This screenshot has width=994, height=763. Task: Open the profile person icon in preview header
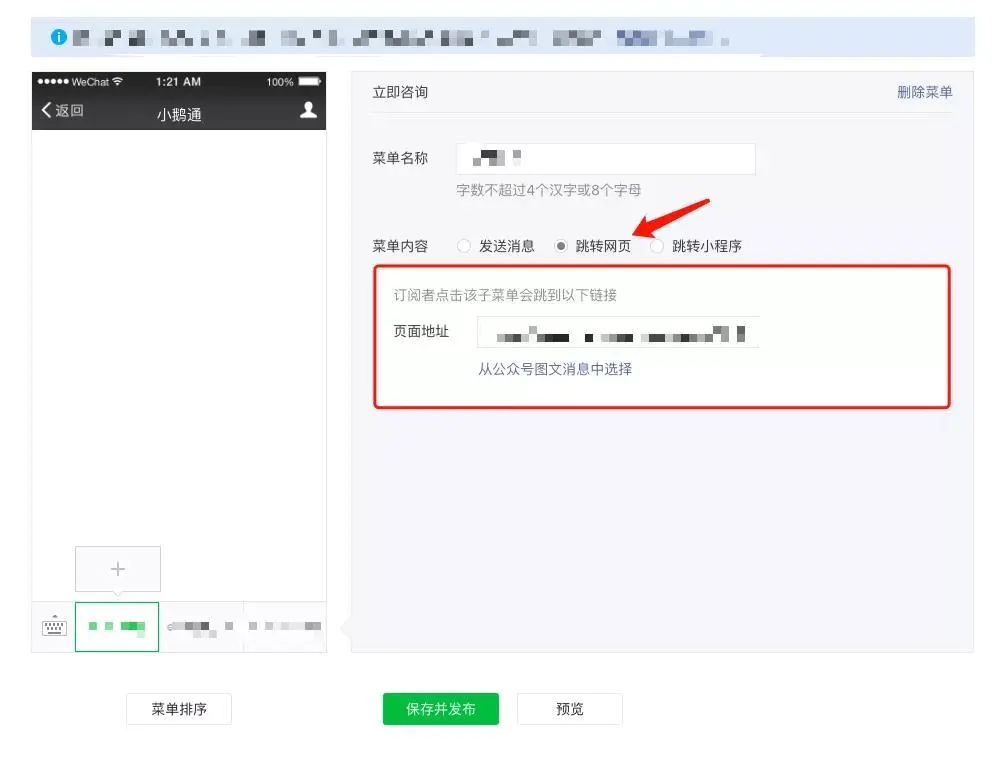(308, 110)
